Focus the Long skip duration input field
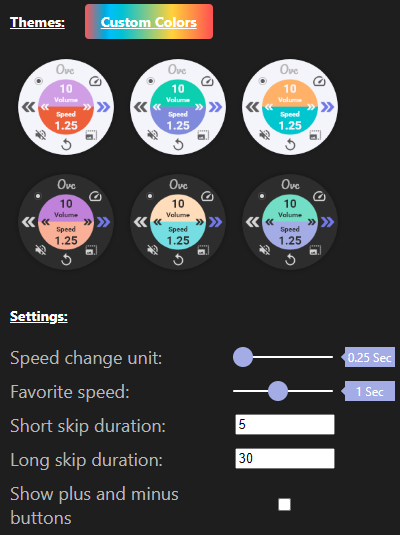The image size is (400, 535). 285,458
